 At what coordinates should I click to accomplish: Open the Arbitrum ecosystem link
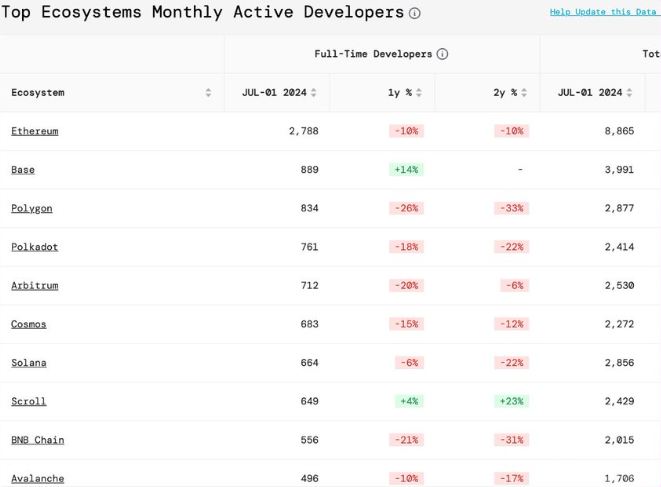tap(35, 286)
